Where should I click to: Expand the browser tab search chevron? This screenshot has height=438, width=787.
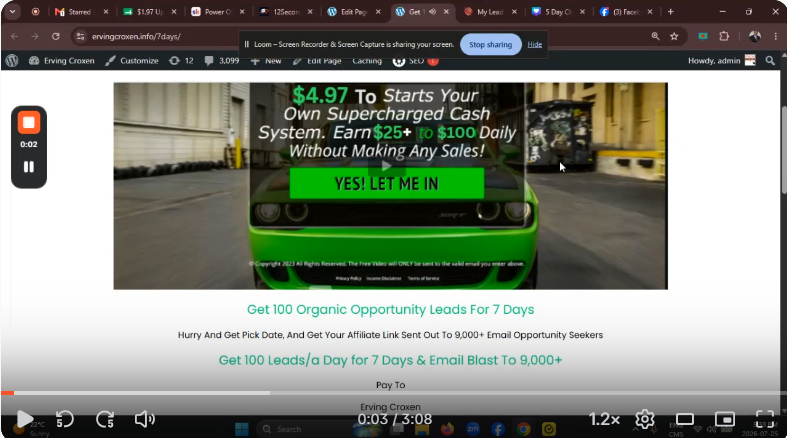[12, 12]
